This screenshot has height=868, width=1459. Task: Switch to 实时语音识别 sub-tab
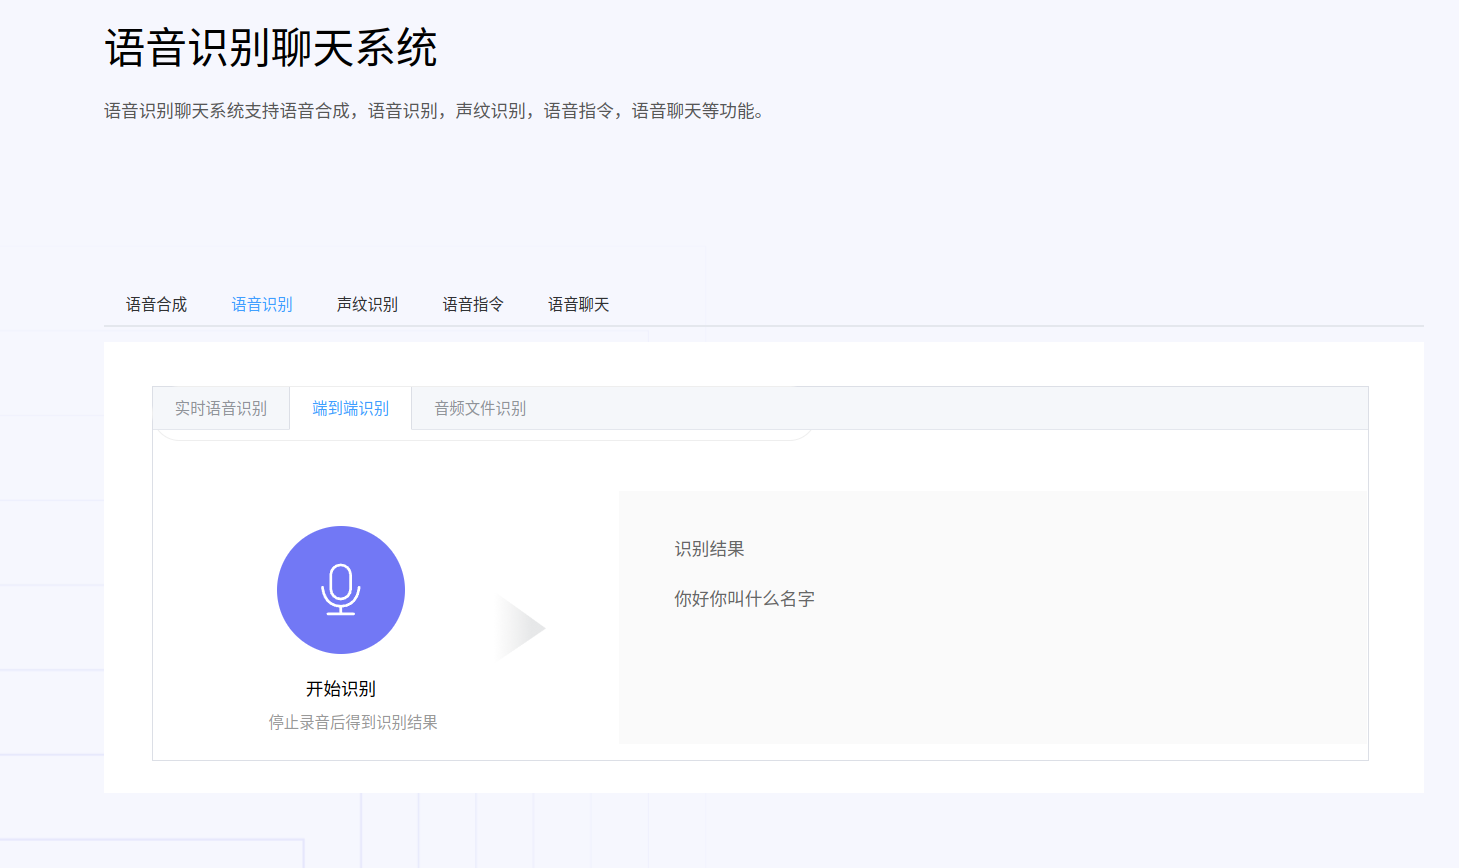(x=221, y=409)
